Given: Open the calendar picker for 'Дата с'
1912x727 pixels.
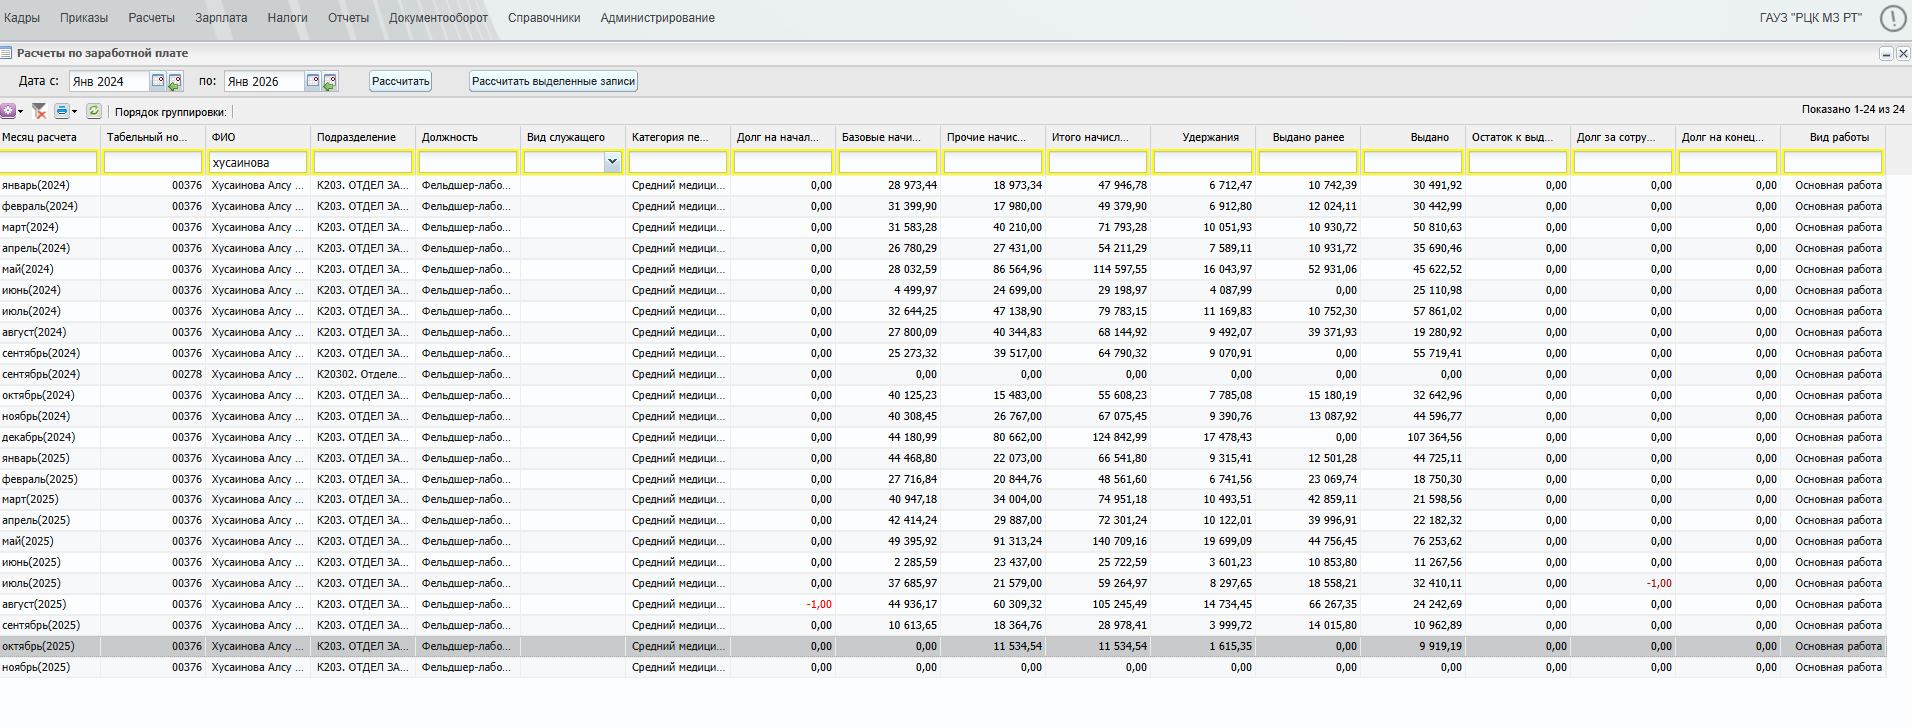Looking at the screenshot, I should 158,81.
